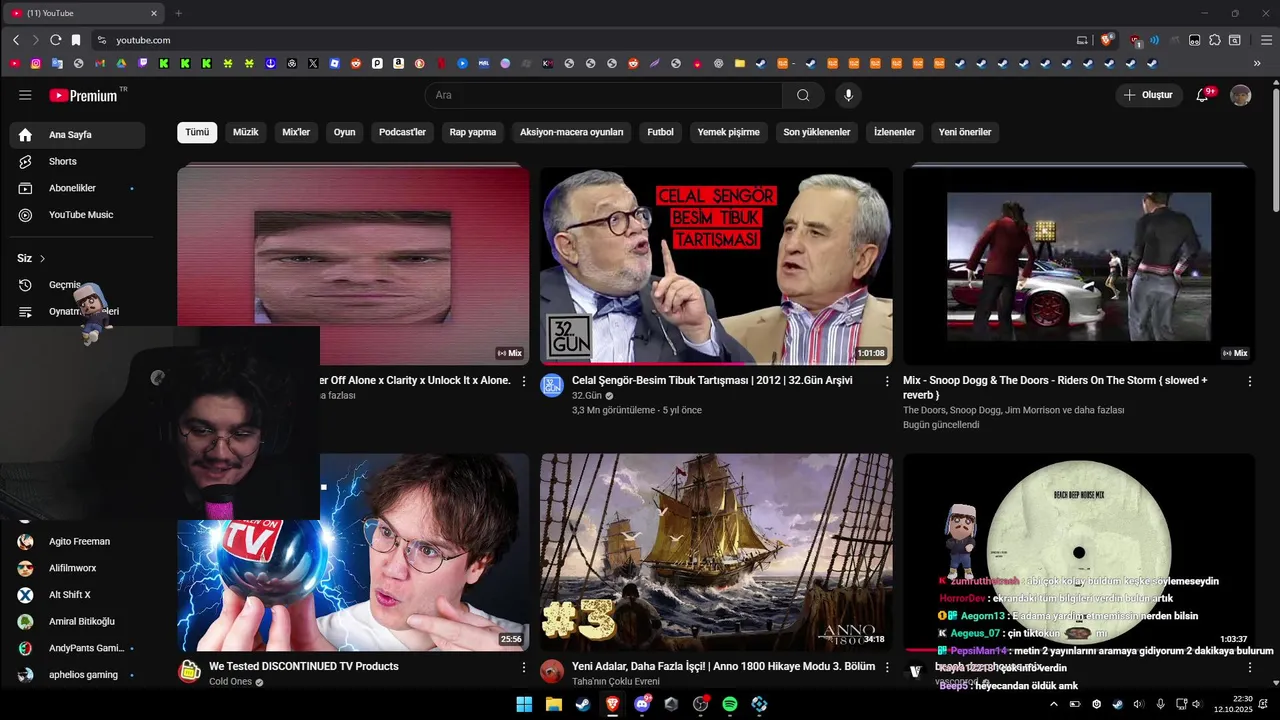Click the search magnifier button
Image resolution: width=1280 pixels, height=720 pixels.
click(803, 95)
